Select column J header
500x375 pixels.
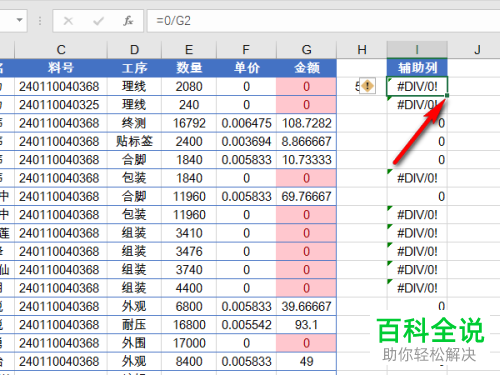point(477,50)
